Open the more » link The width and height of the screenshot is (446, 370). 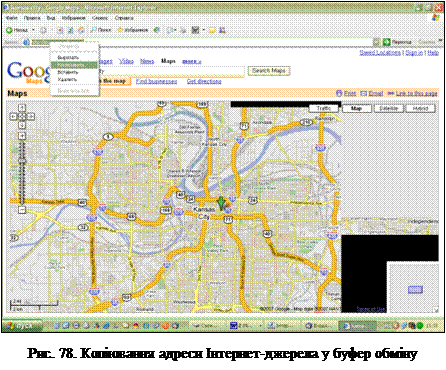point(192,61)
